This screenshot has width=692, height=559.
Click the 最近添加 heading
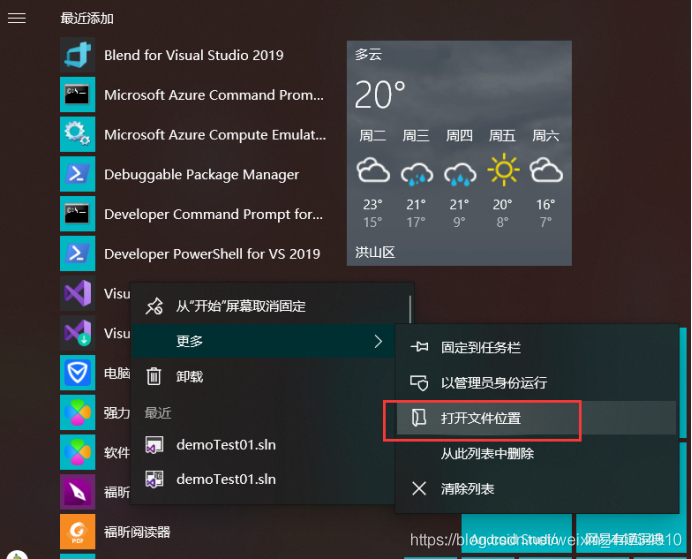point(87,18)
